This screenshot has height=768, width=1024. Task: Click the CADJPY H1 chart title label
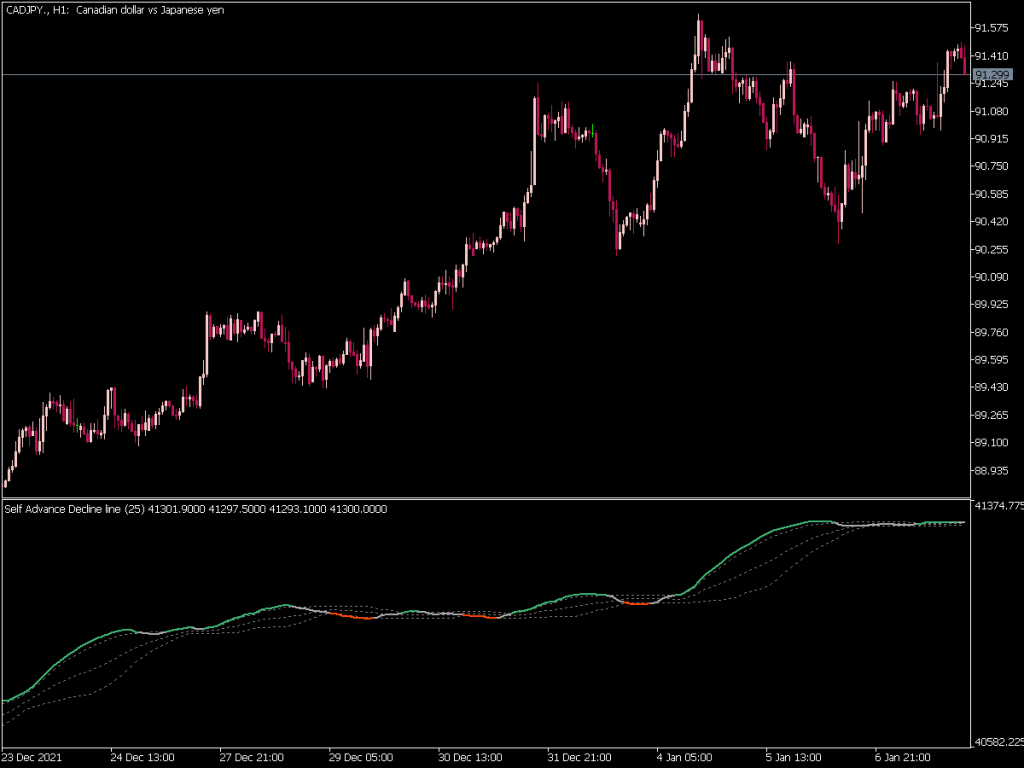click(115, 10)
